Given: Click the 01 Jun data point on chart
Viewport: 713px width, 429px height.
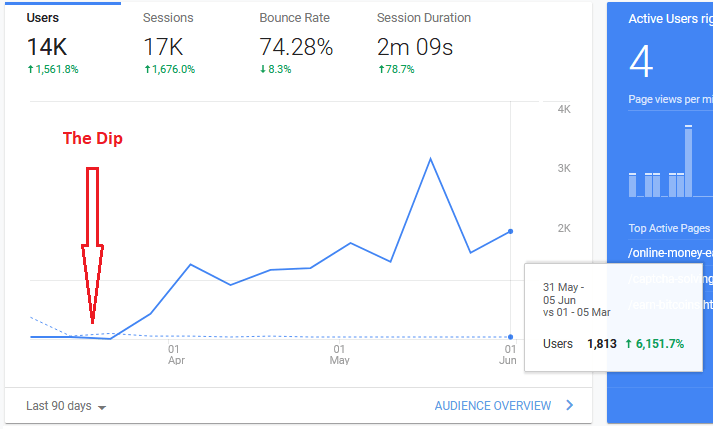Looking at the screenshot, I should 511,232.
